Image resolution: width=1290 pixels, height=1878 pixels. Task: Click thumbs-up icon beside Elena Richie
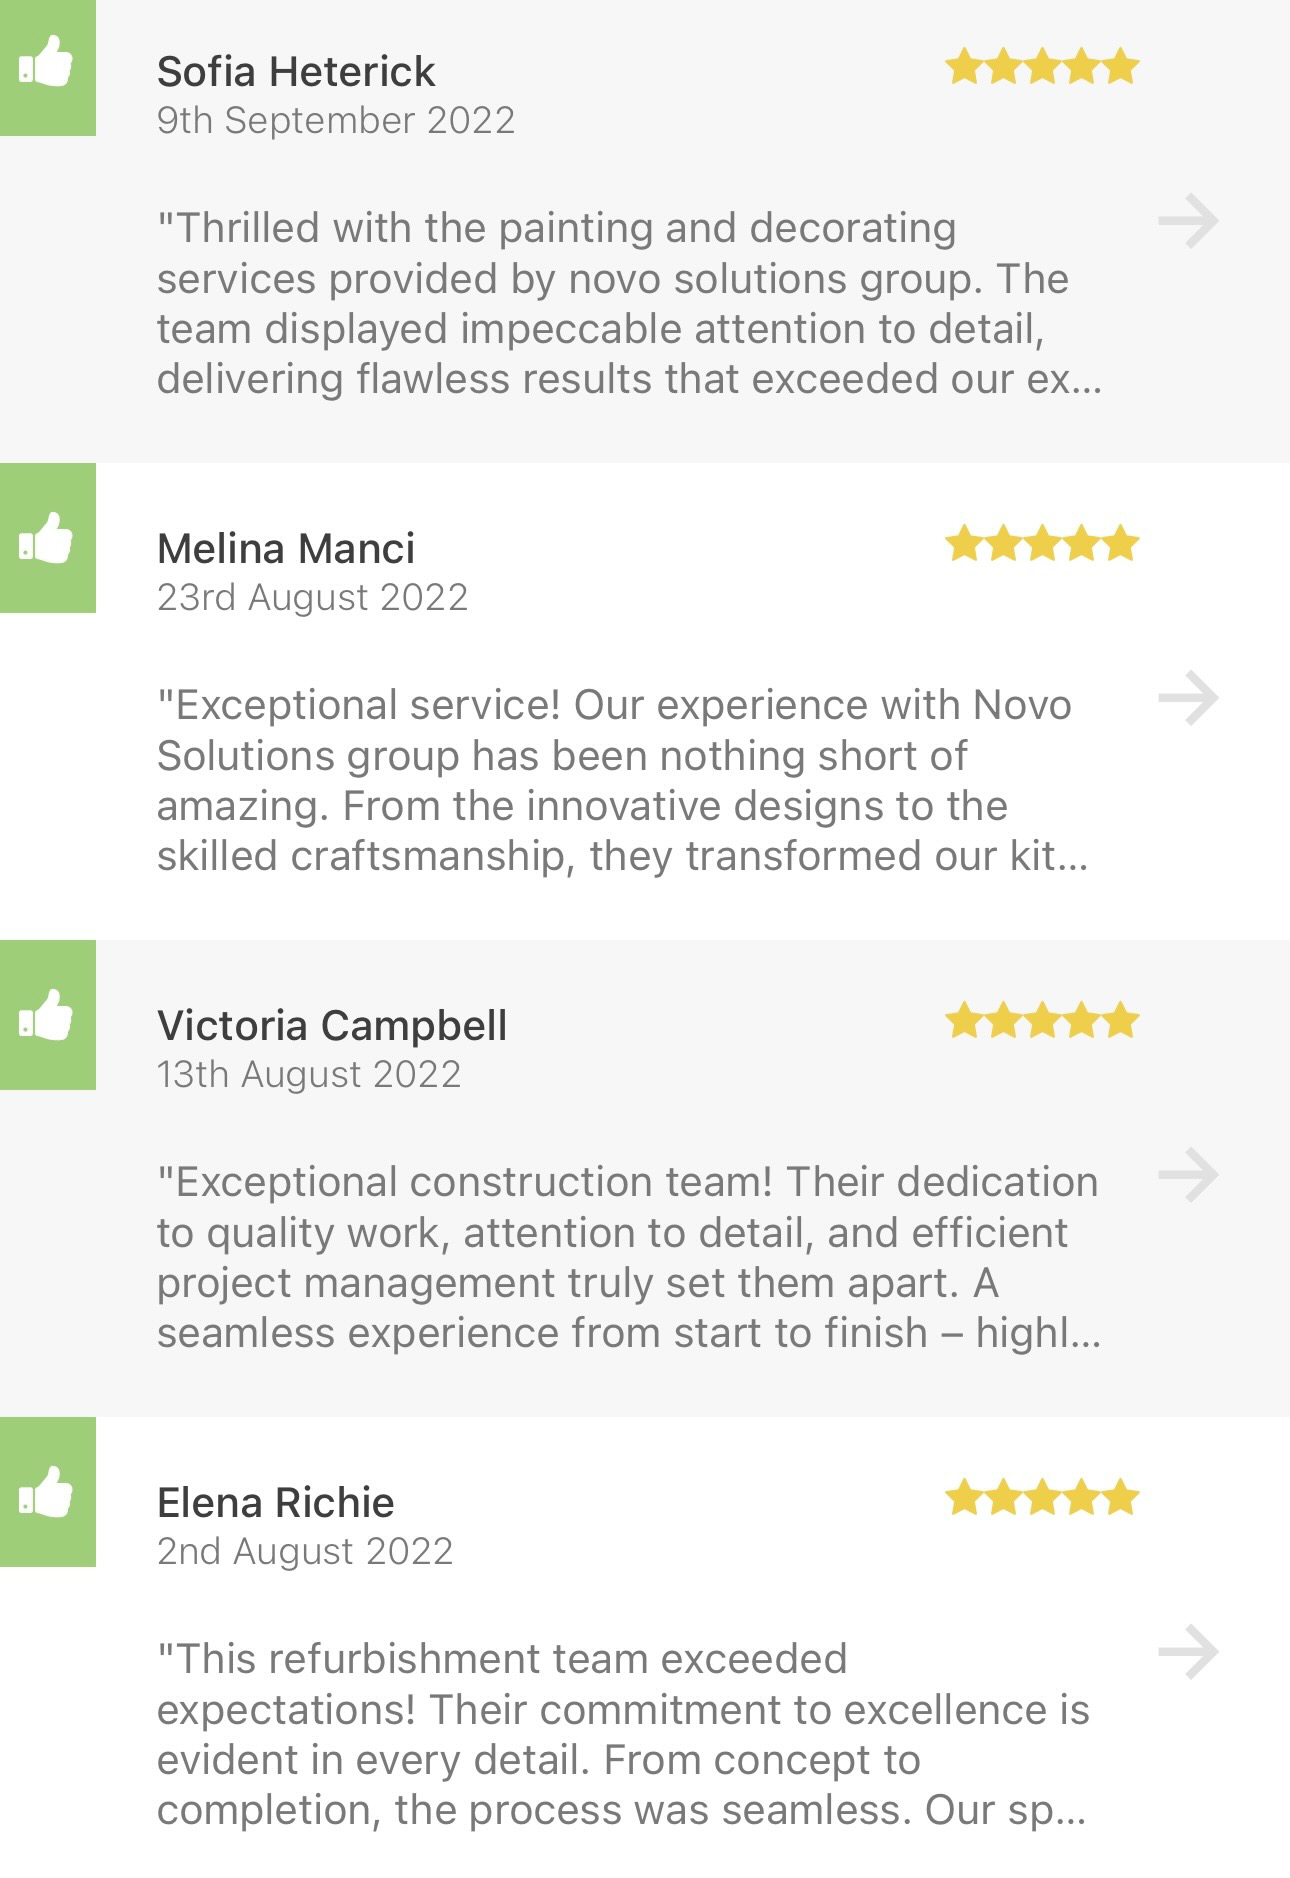click(47, 1494)
